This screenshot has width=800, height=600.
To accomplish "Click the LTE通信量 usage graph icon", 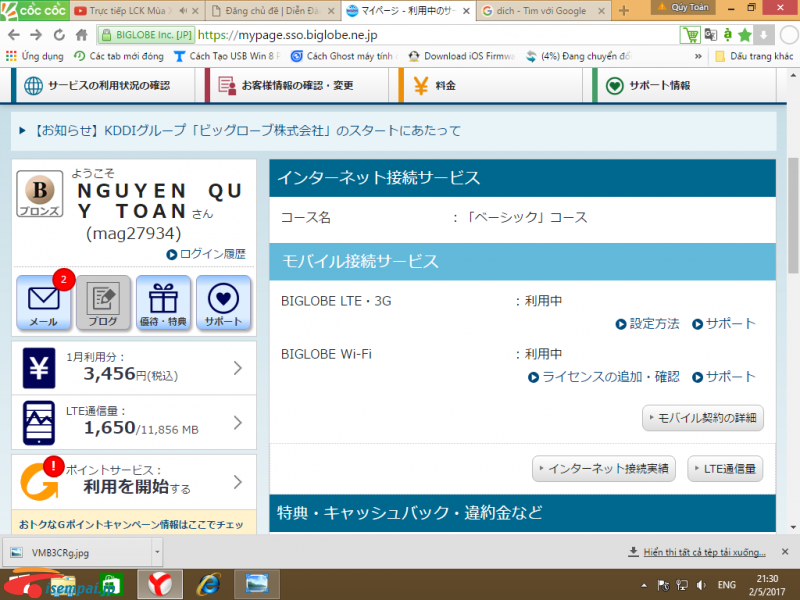I will pos(39,423).
